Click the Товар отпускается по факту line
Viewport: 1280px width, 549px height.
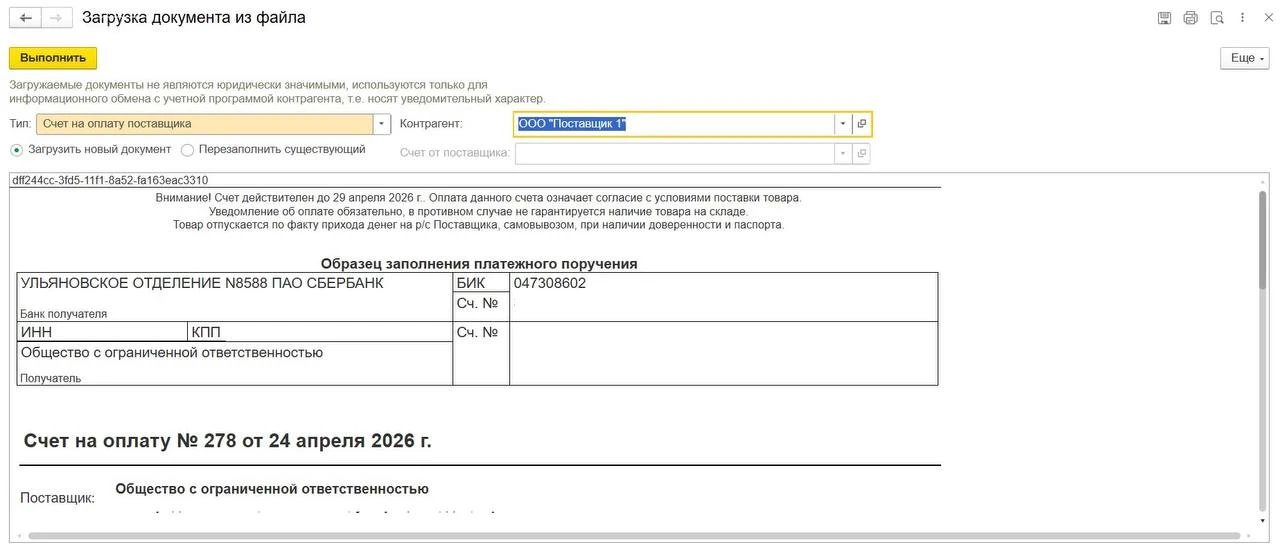pos(478,225)
